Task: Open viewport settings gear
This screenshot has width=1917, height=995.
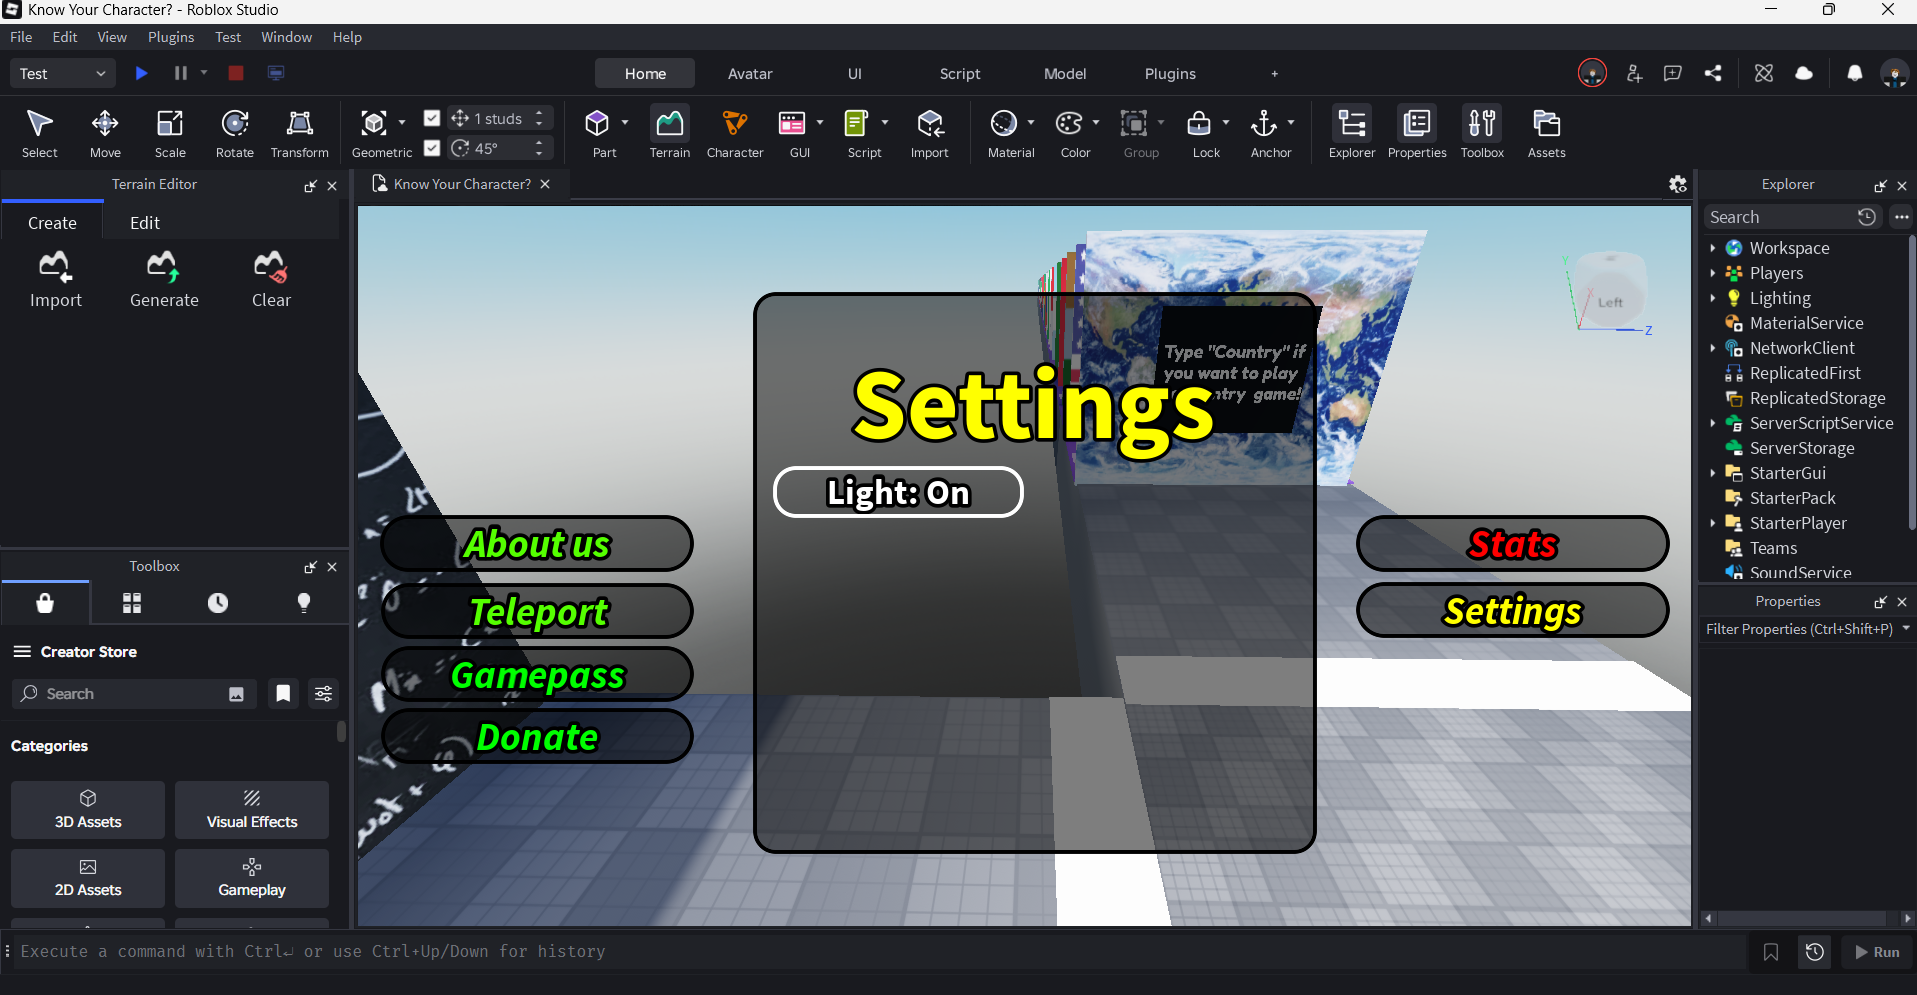Action: pos(1678,184)
